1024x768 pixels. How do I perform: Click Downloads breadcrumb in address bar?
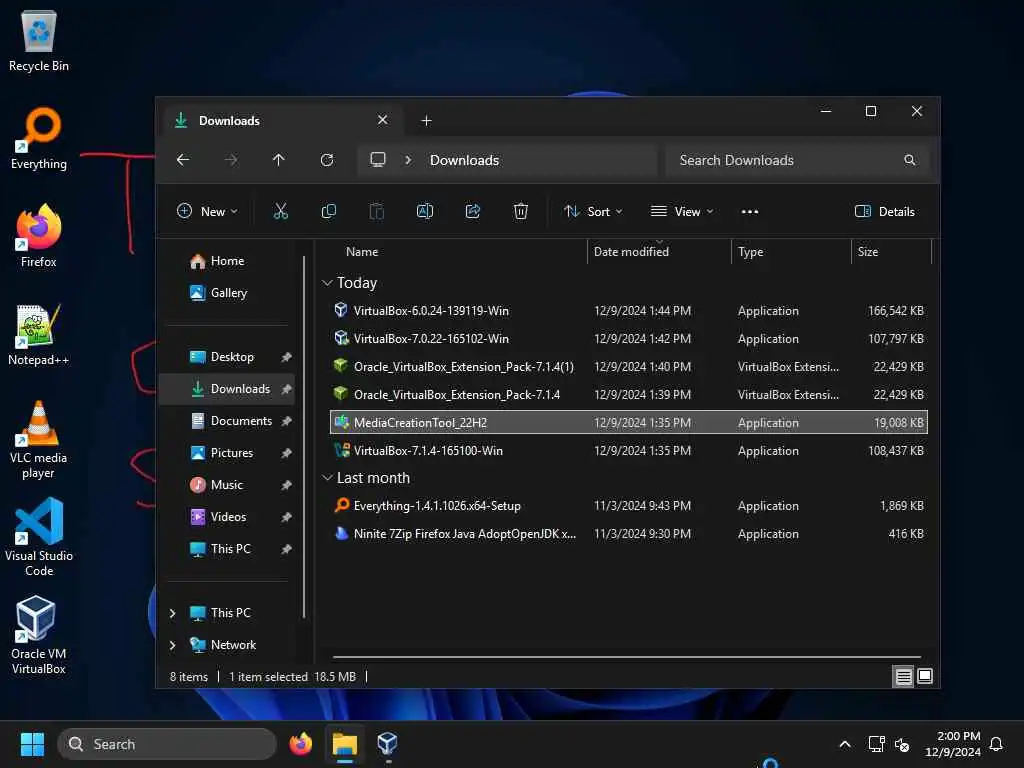click(464, 160)
